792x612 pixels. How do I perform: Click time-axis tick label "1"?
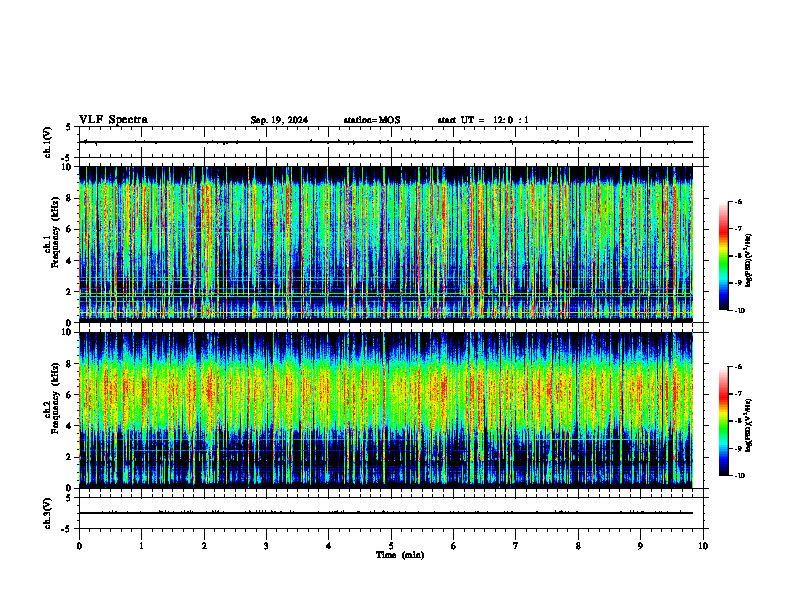click(x=142, y=546)
